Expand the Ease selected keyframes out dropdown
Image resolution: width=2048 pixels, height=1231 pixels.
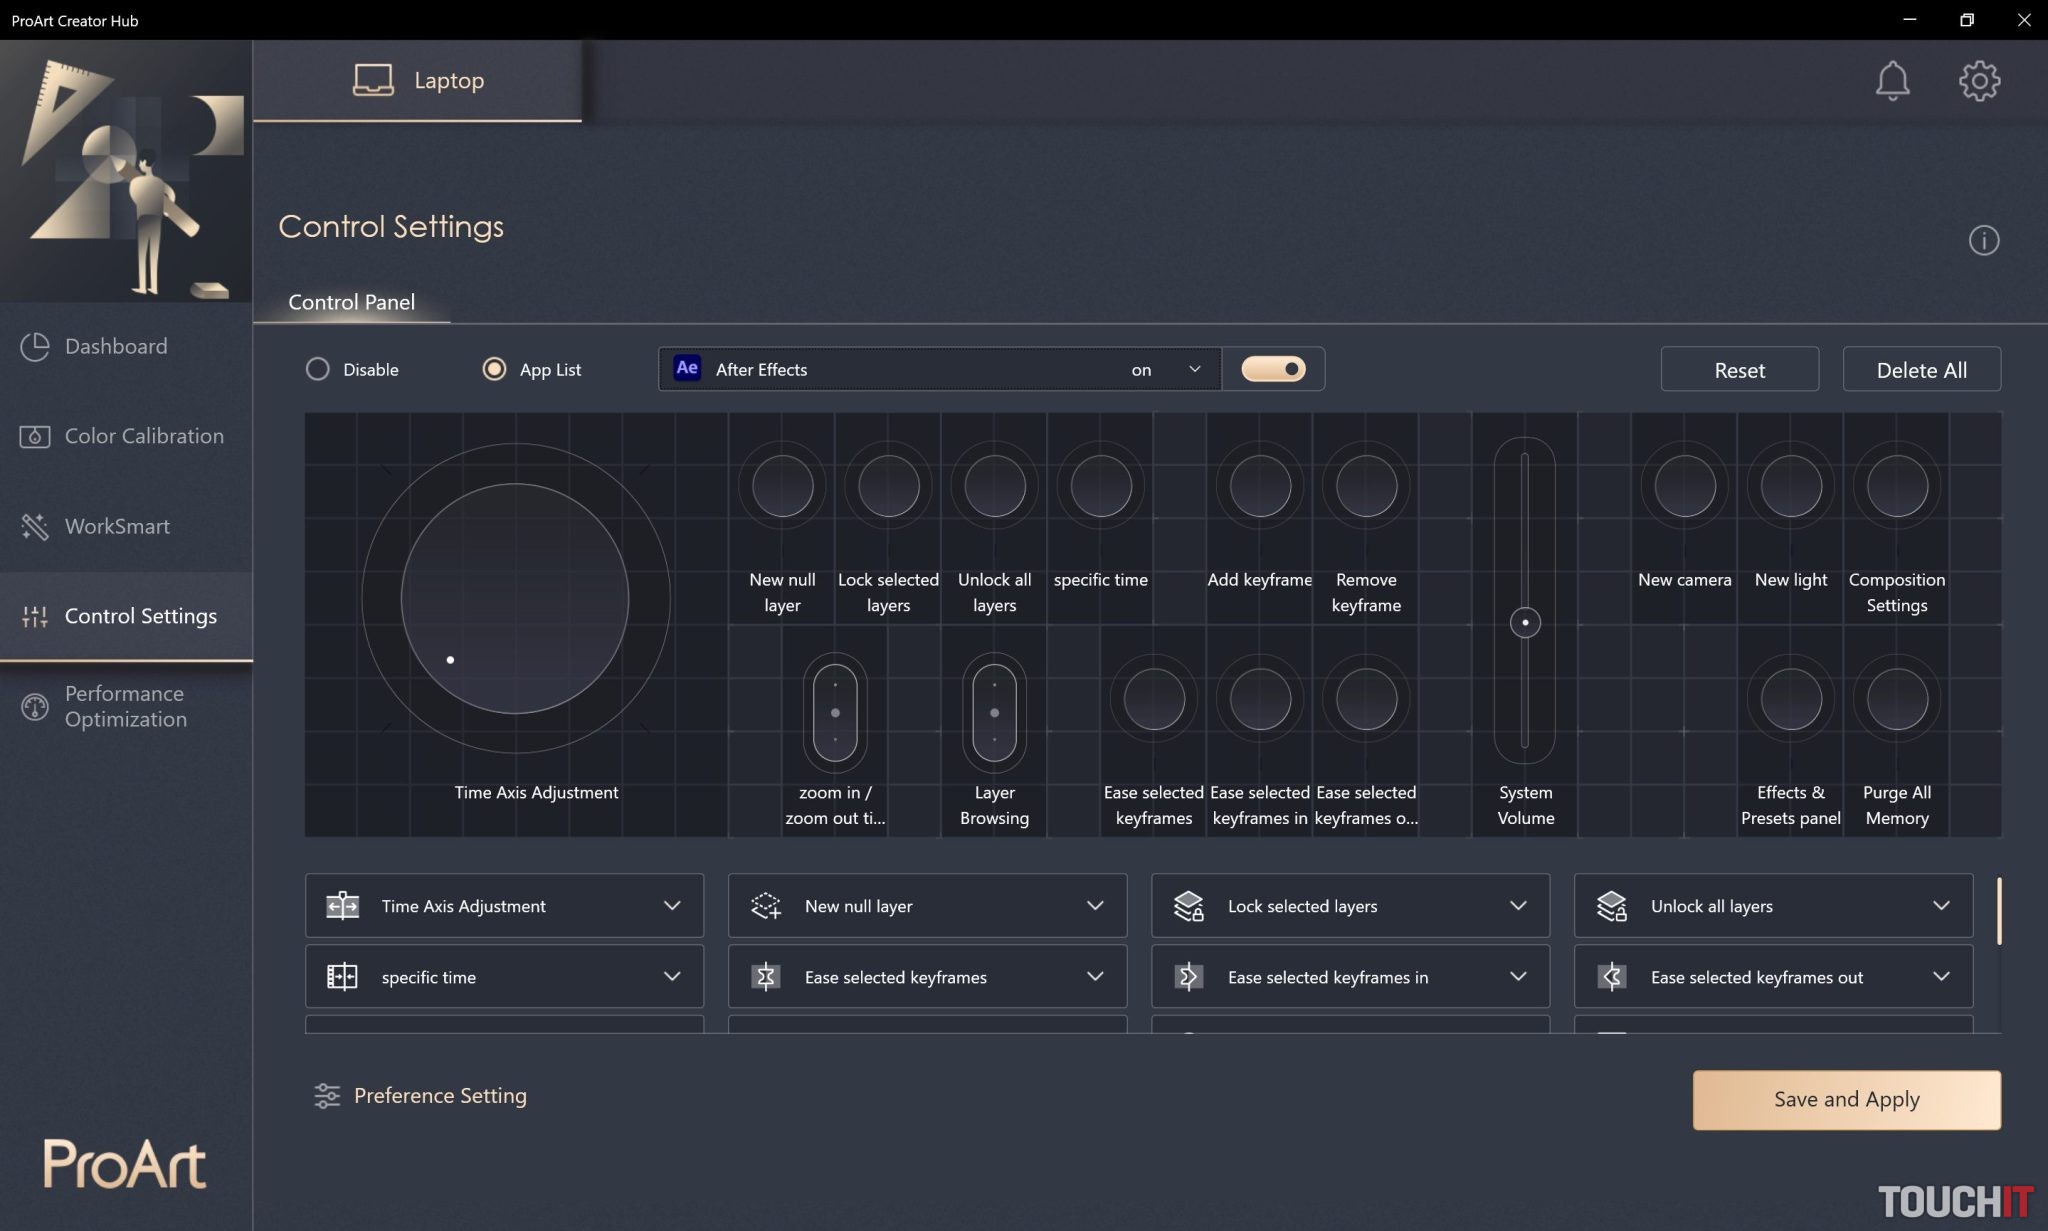click(1940, 977)
